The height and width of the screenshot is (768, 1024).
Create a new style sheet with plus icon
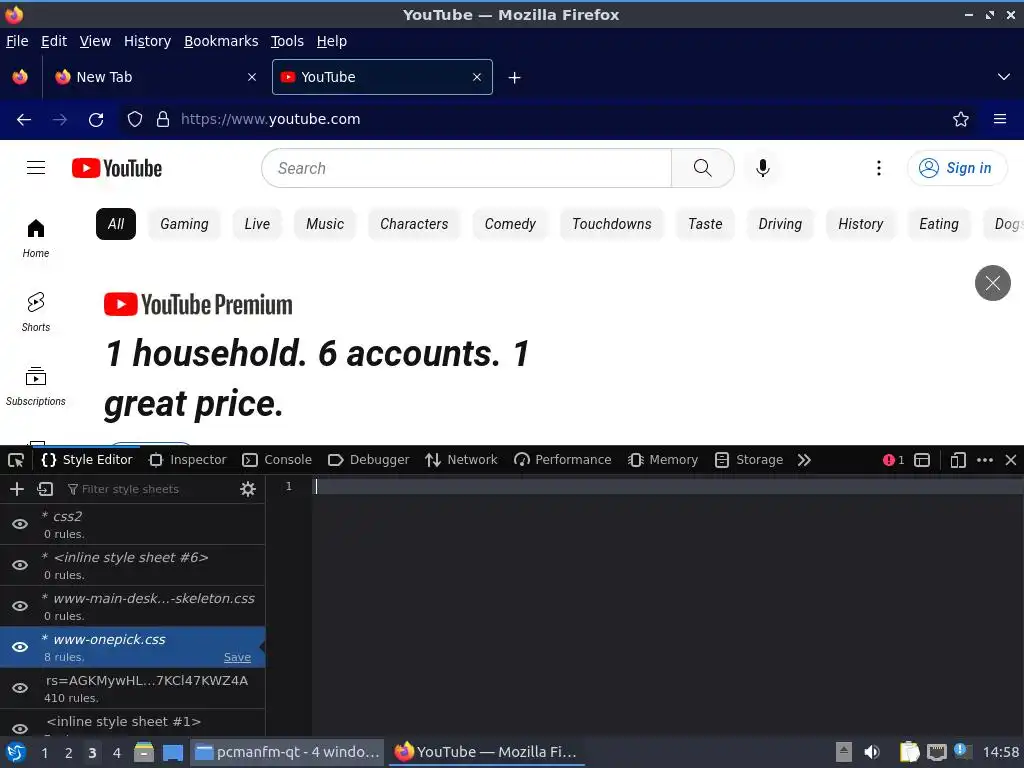17,489
